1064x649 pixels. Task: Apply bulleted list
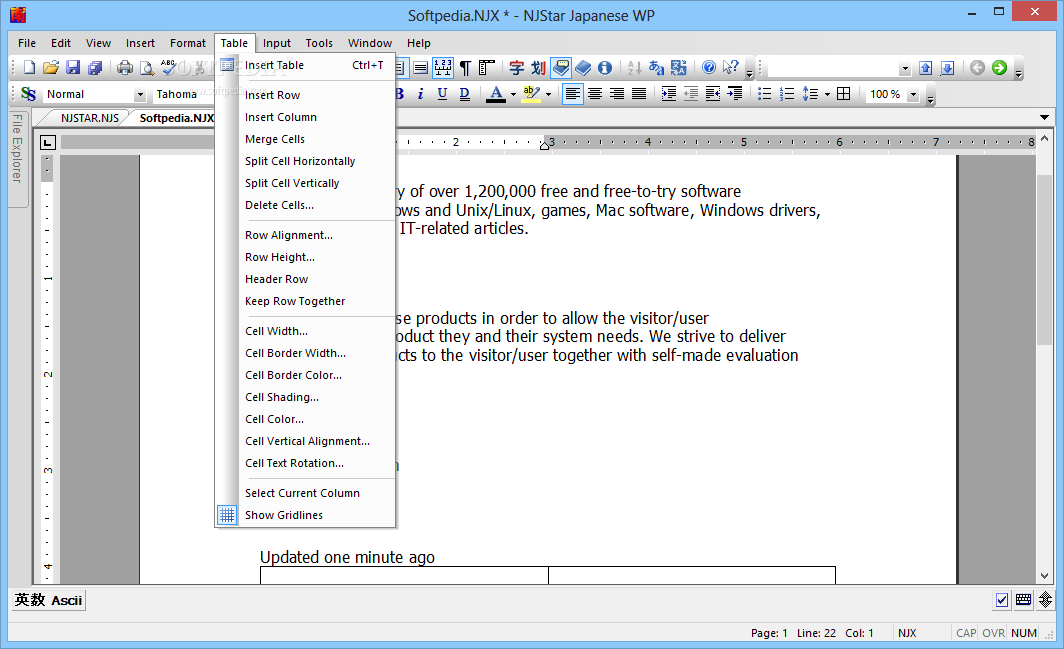(x=765, y=94)
